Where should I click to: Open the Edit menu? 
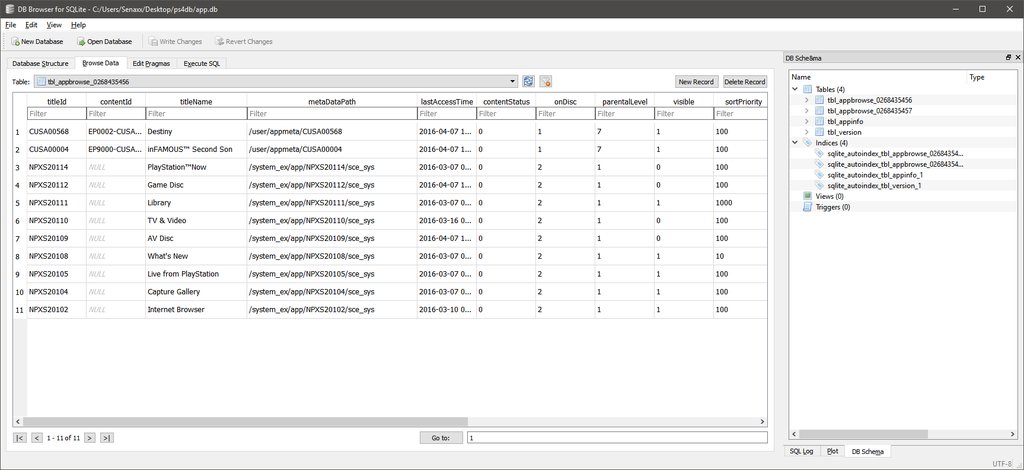[x=31, y=24]
